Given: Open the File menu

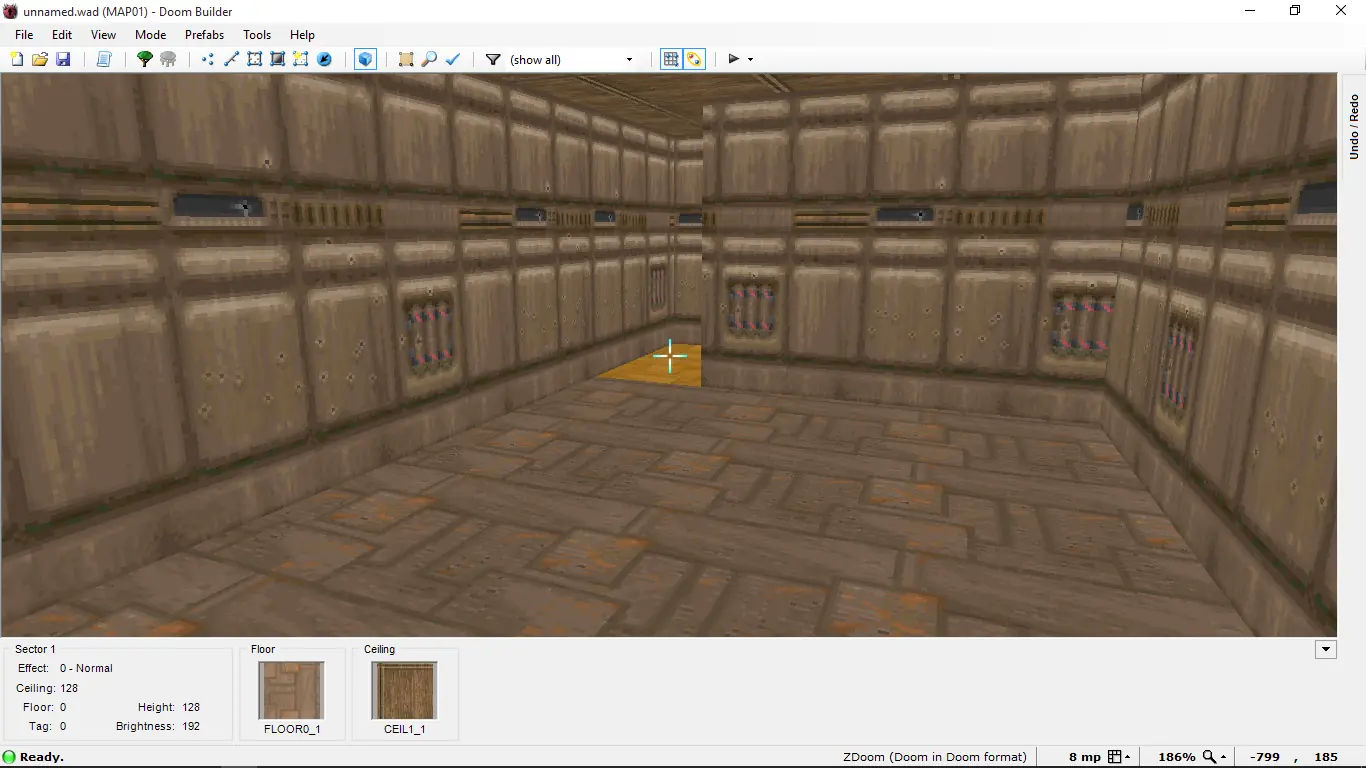Looking at the screenshot, I should [24, 35].
